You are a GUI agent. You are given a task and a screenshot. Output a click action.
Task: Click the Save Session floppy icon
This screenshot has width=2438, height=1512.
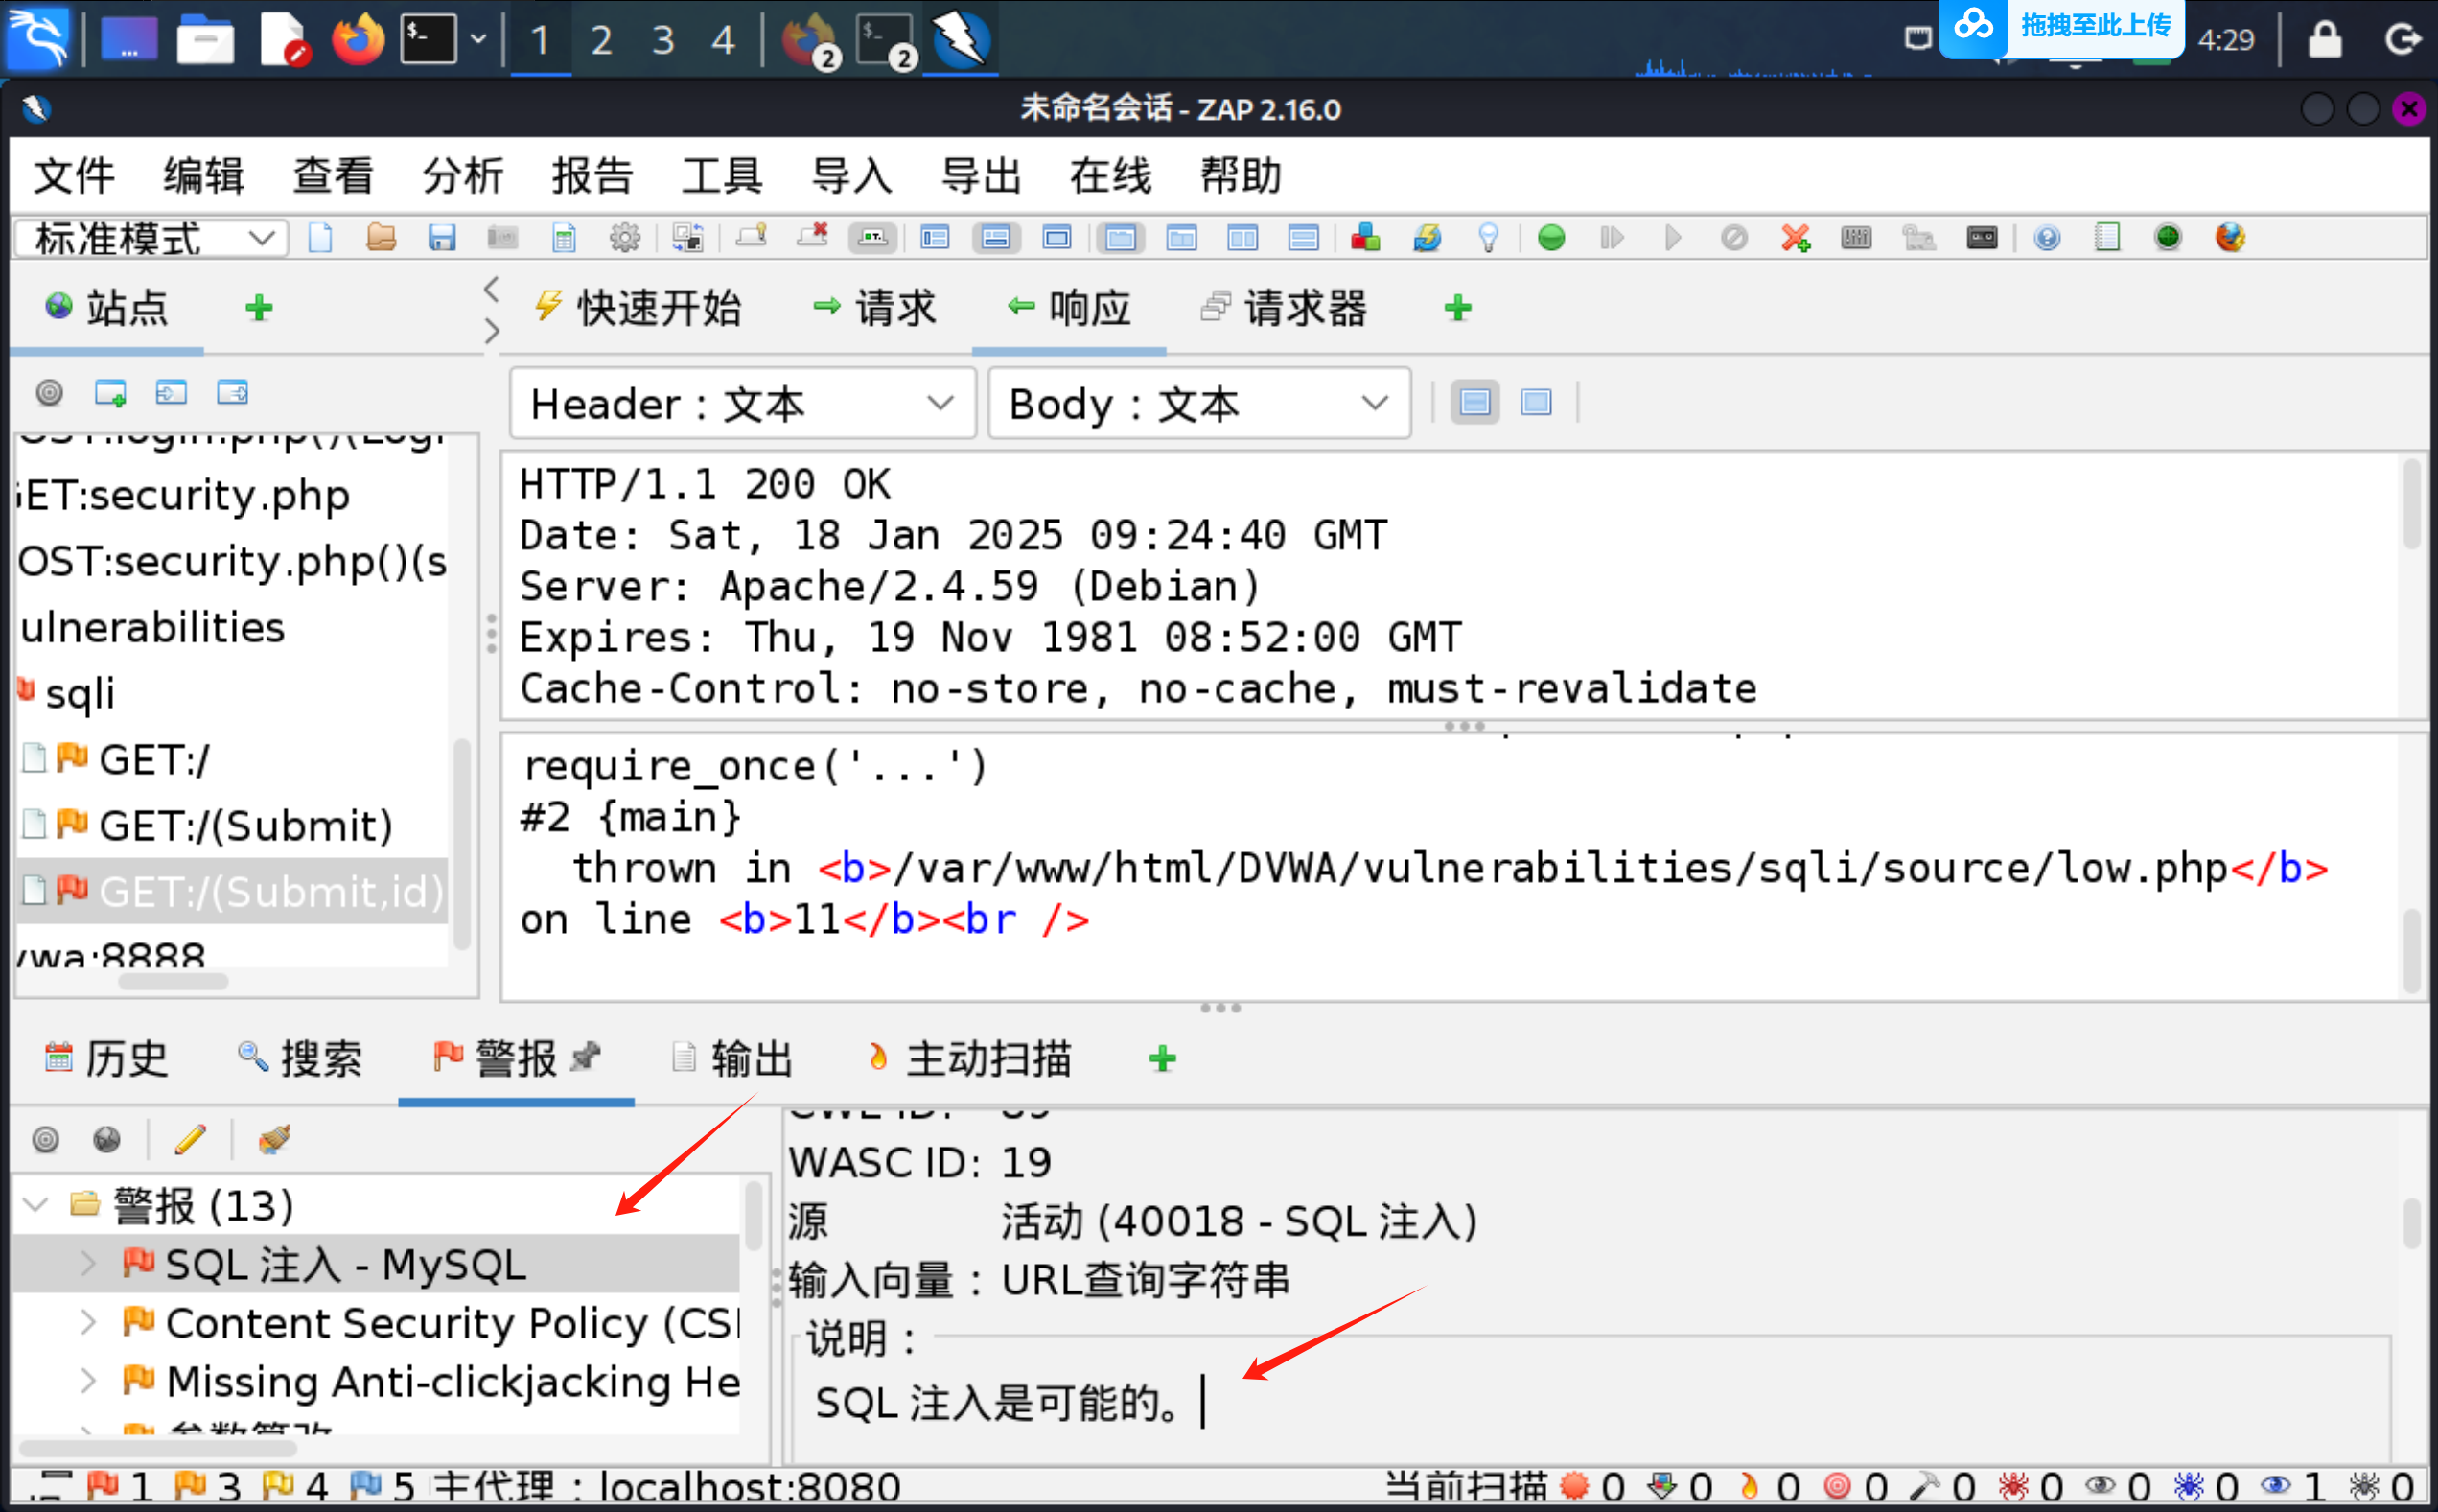click(442, 238)
